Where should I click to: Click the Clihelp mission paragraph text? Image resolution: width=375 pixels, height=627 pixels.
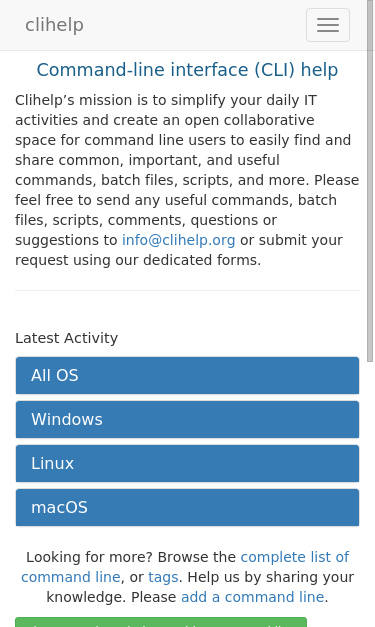point(187,180)
